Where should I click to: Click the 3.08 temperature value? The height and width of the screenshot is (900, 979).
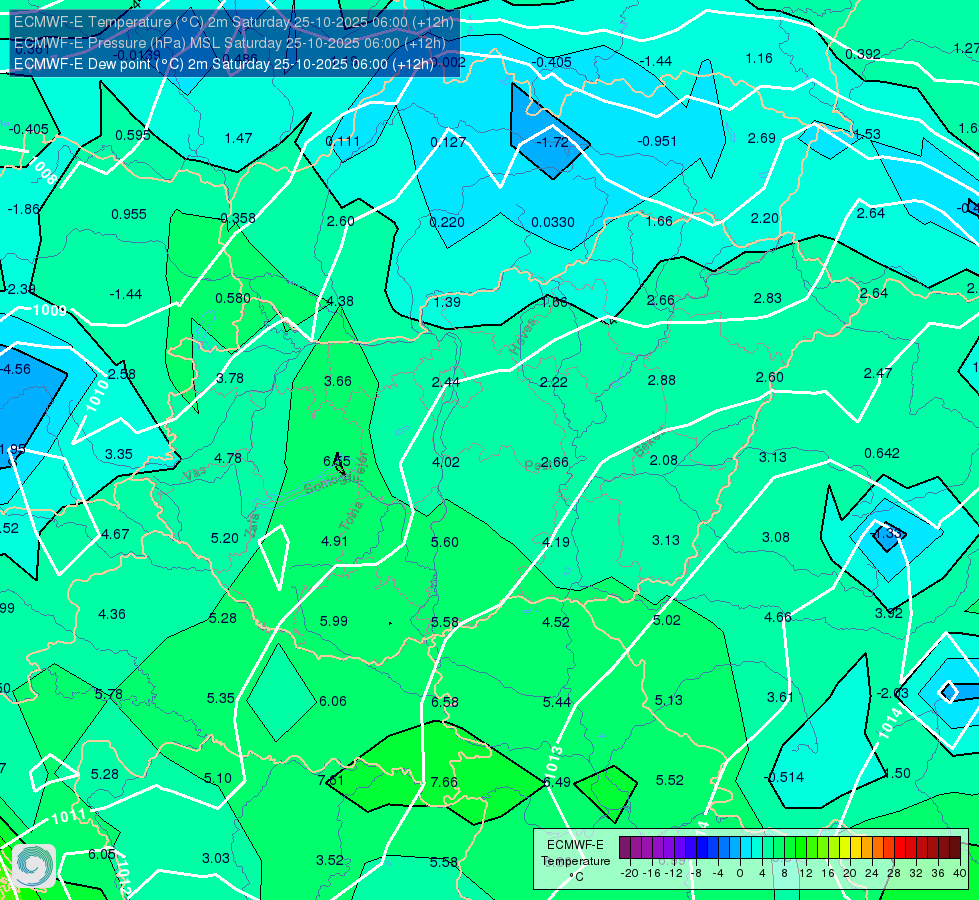tap(776, 537)
